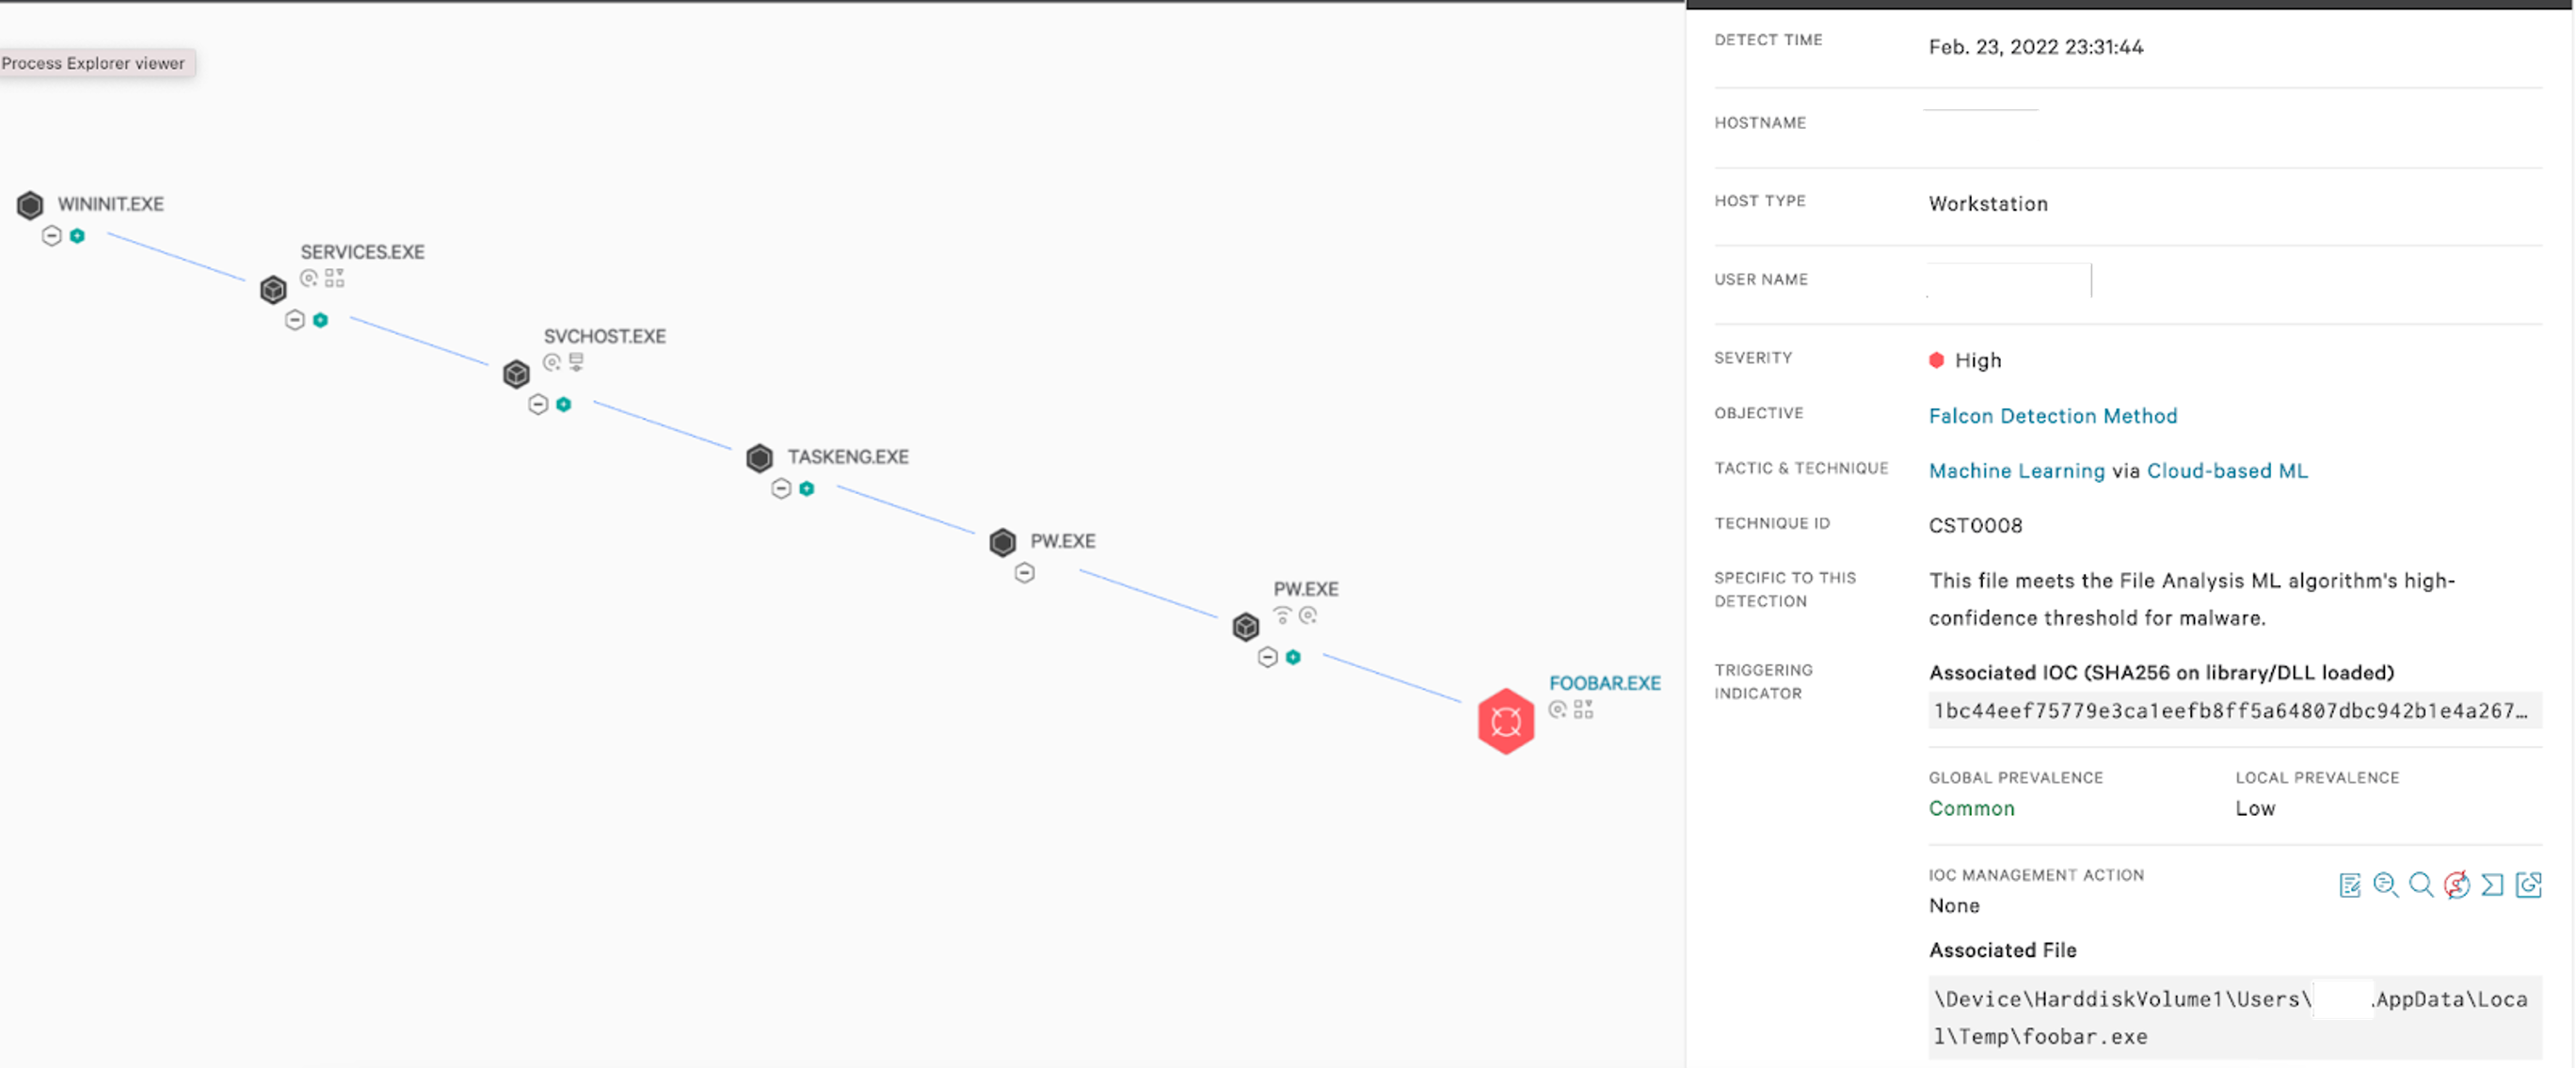Screen dimensions: 2576x1068
Task: Select the SERVICES.EXE cube process node
Action: (273, 290)
